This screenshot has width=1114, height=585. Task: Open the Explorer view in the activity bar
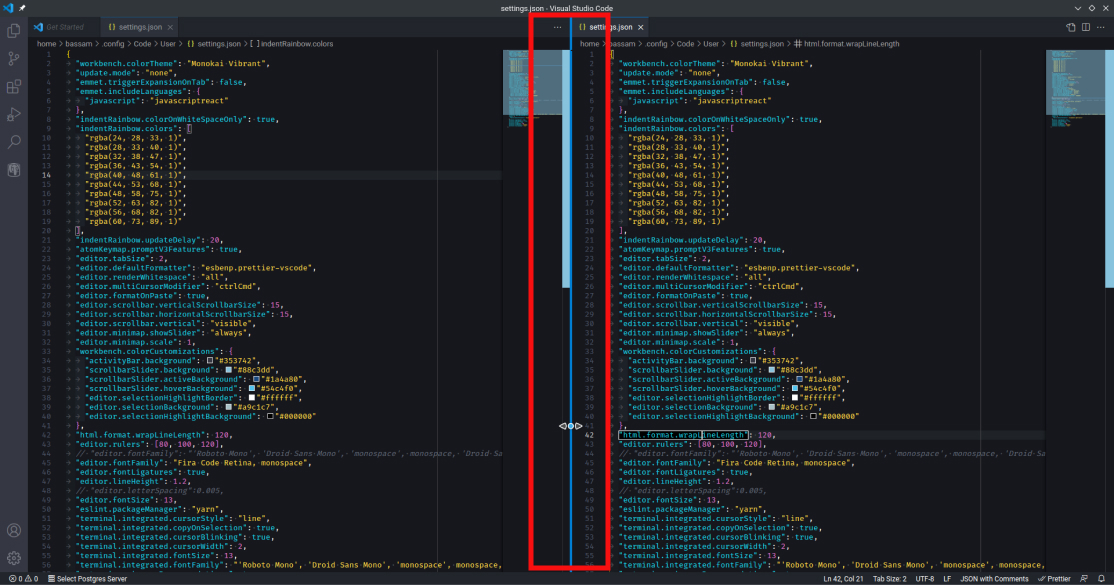pyautogui.click(x=13, y=31)
